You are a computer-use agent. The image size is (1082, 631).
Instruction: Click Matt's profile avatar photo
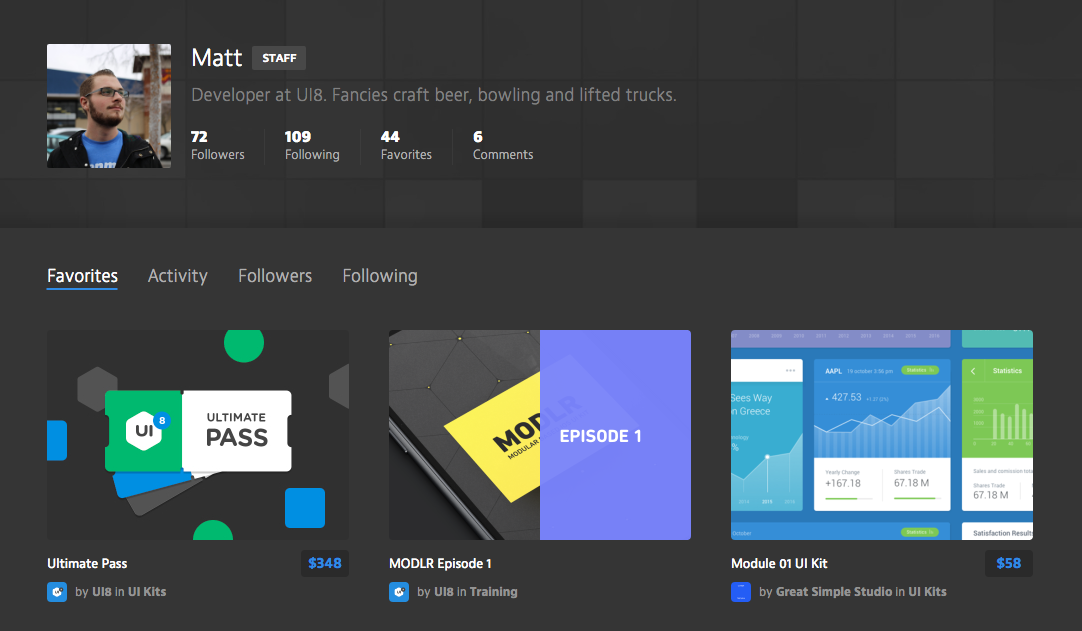[x=108, y=106]
